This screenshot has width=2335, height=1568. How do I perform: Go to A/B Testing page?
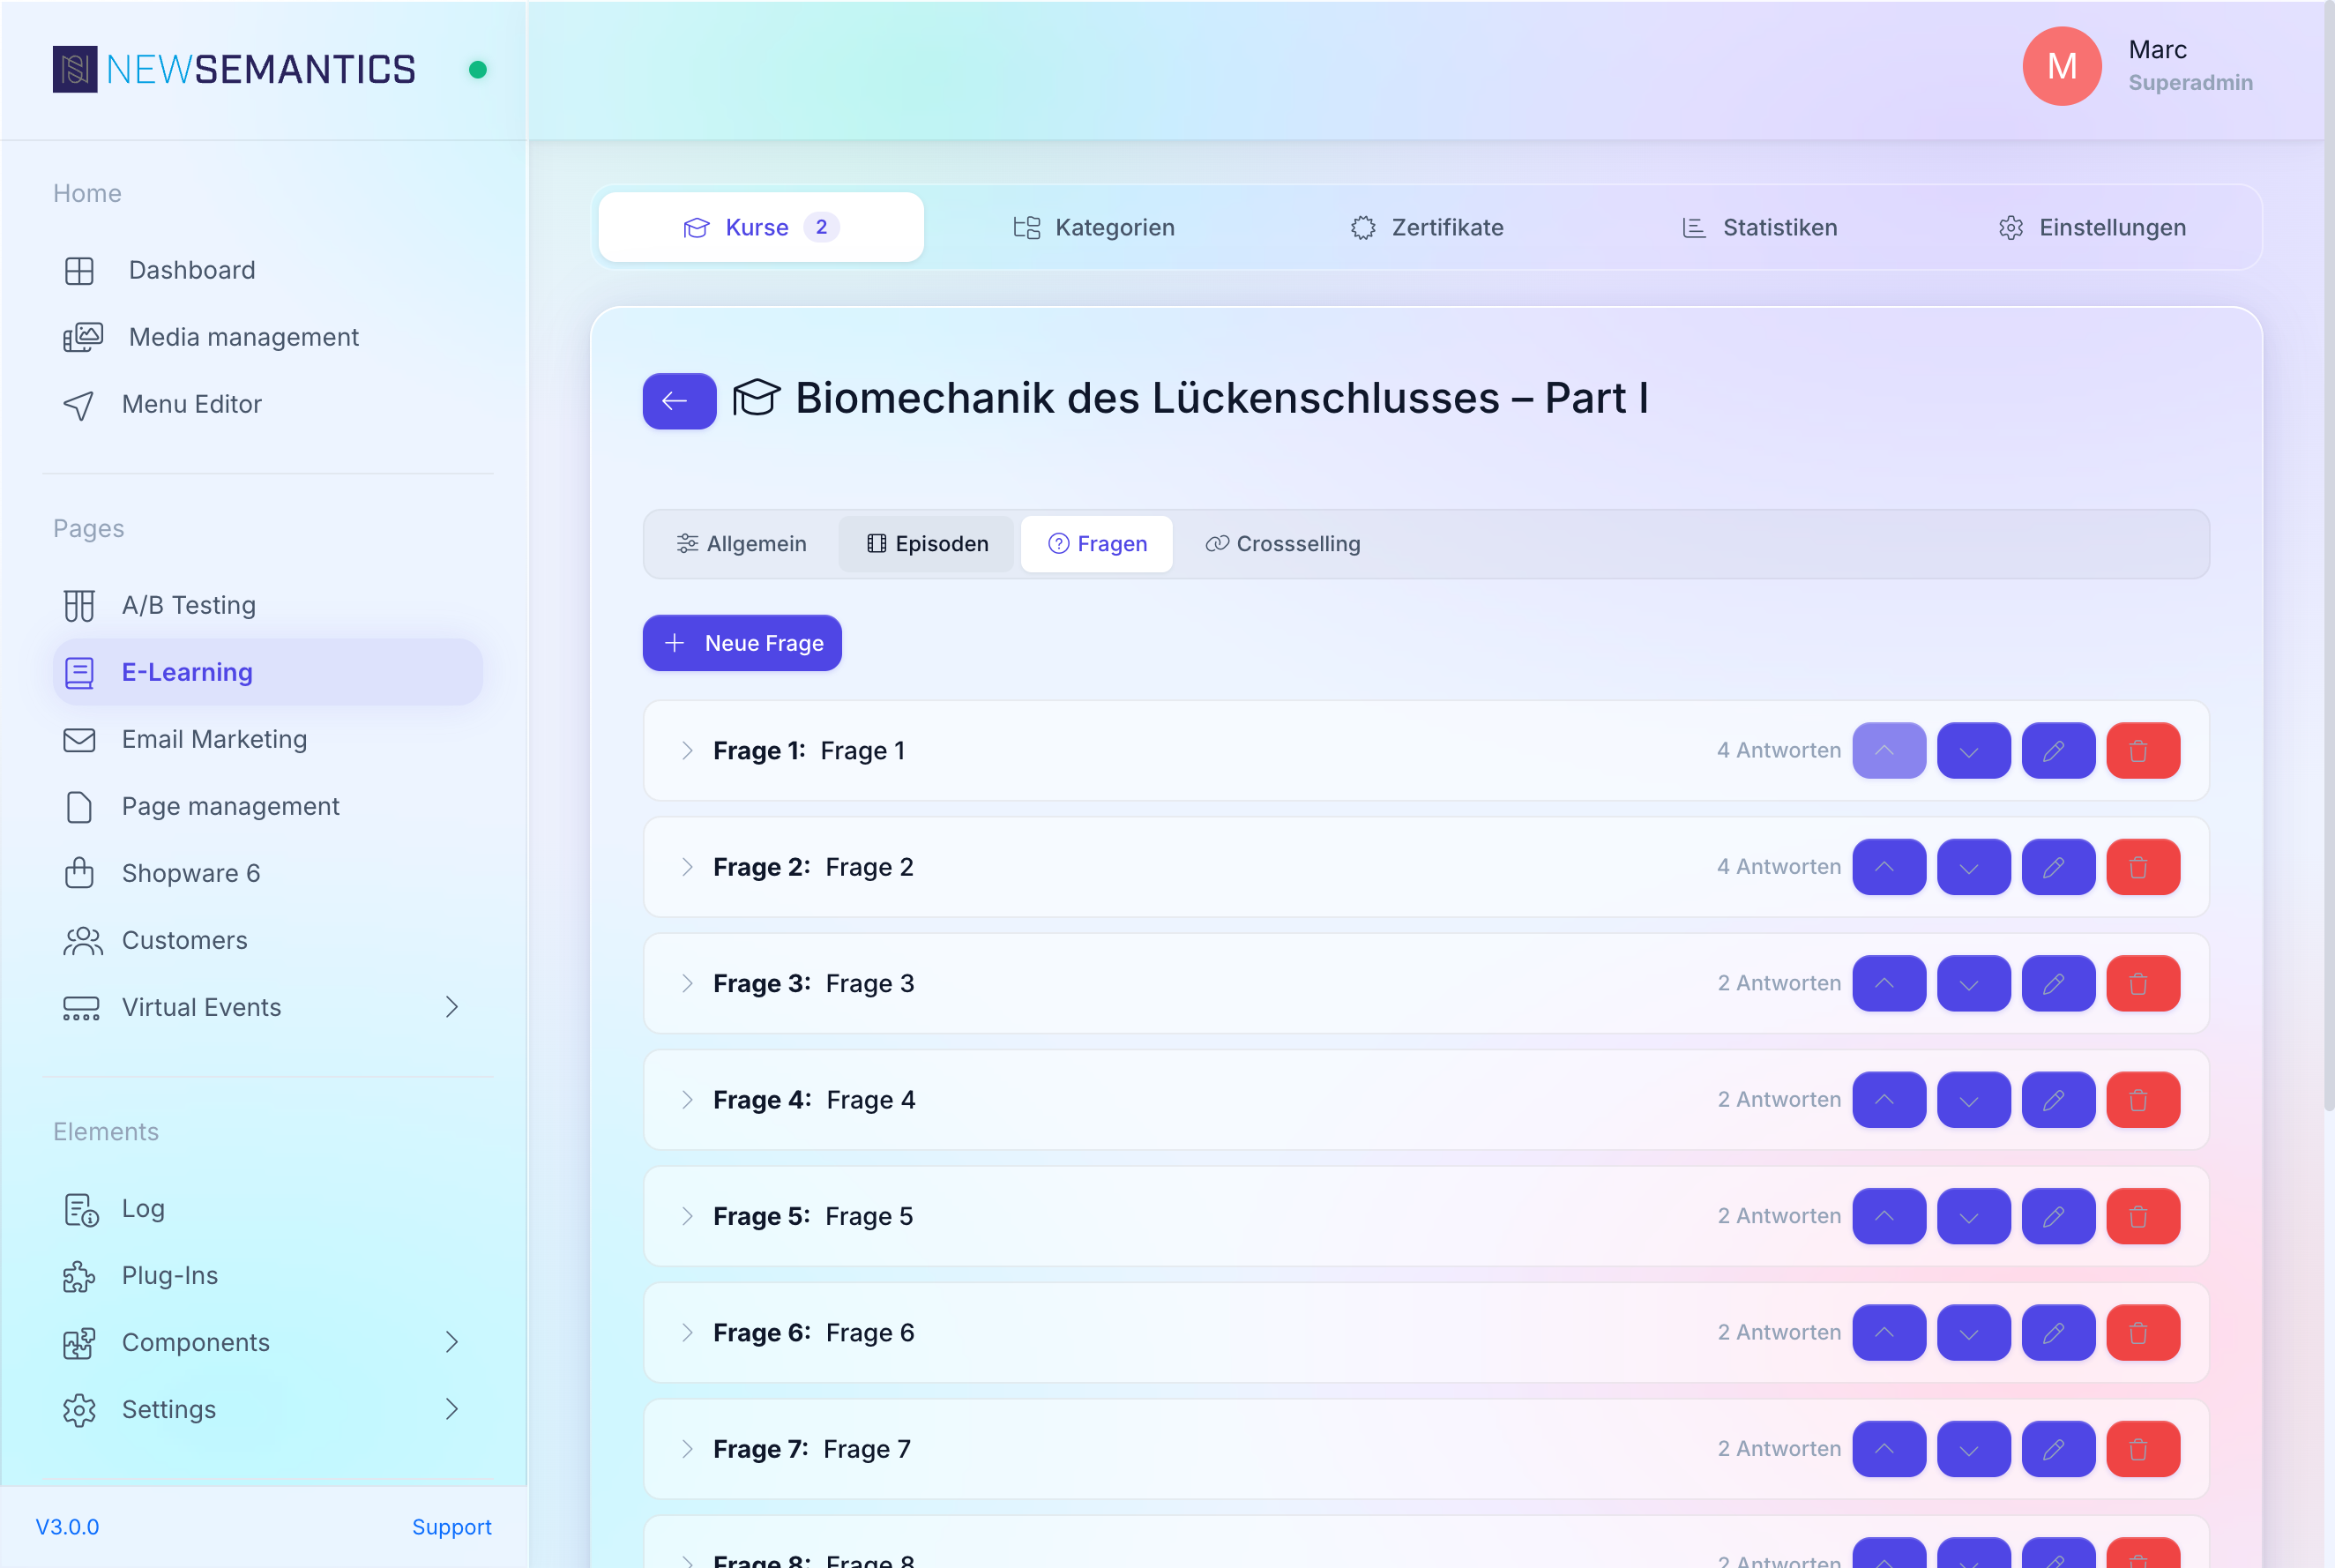click(268, 605)
